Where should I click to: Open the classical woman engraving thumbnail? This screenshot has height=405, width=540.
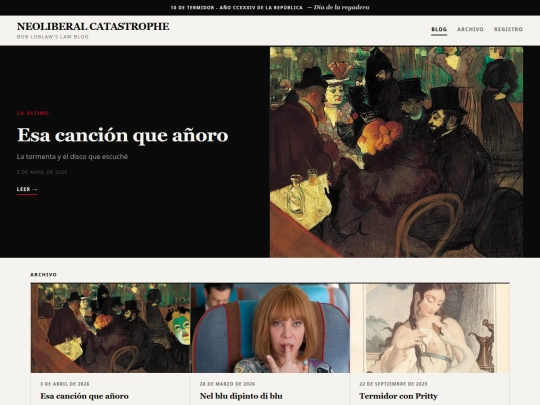pos(429,328)
